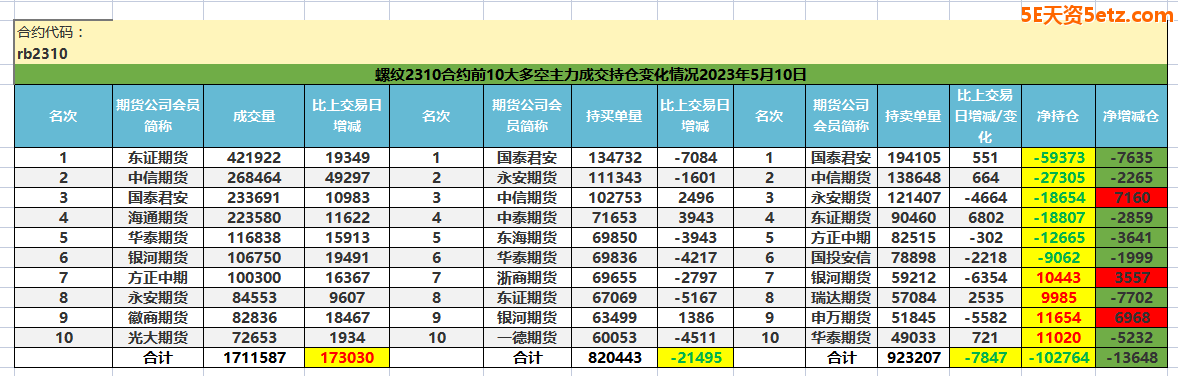
Task: Select red cell 6968 for 申万期货
Action: tap(1131, 317)
